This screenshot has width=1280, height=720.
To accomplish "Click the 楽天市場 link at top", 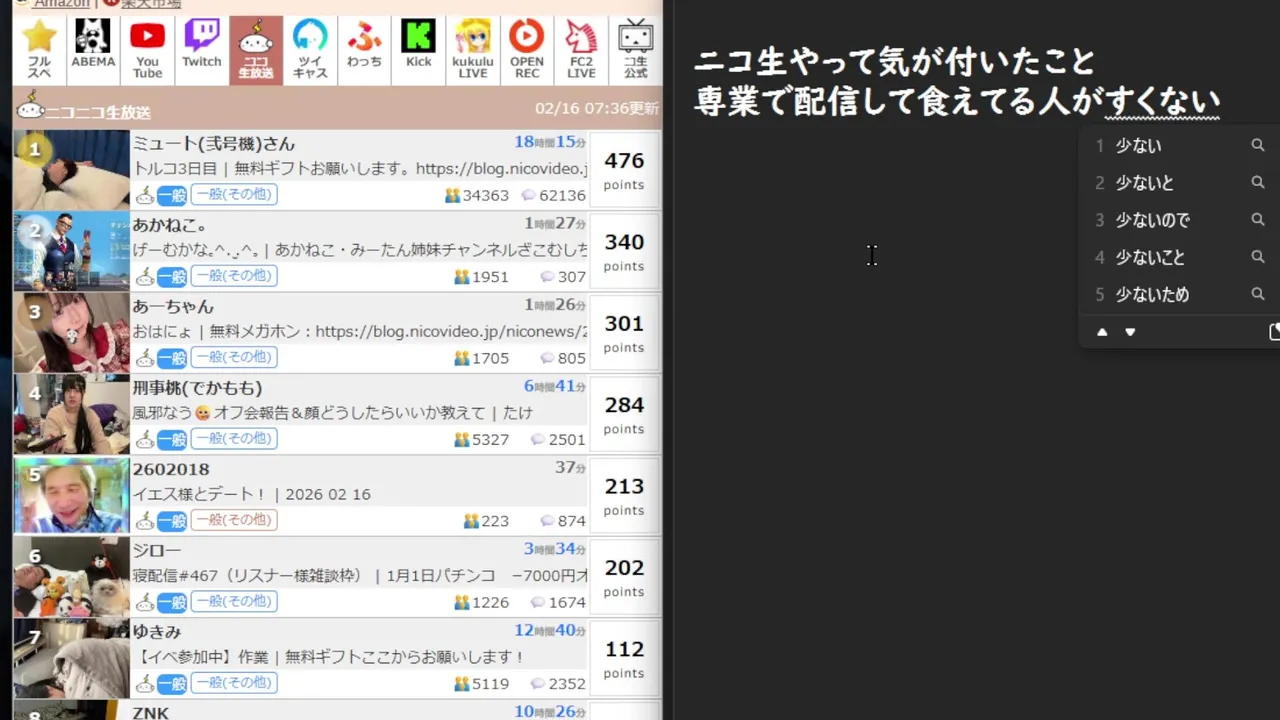I will coord(151,4).
